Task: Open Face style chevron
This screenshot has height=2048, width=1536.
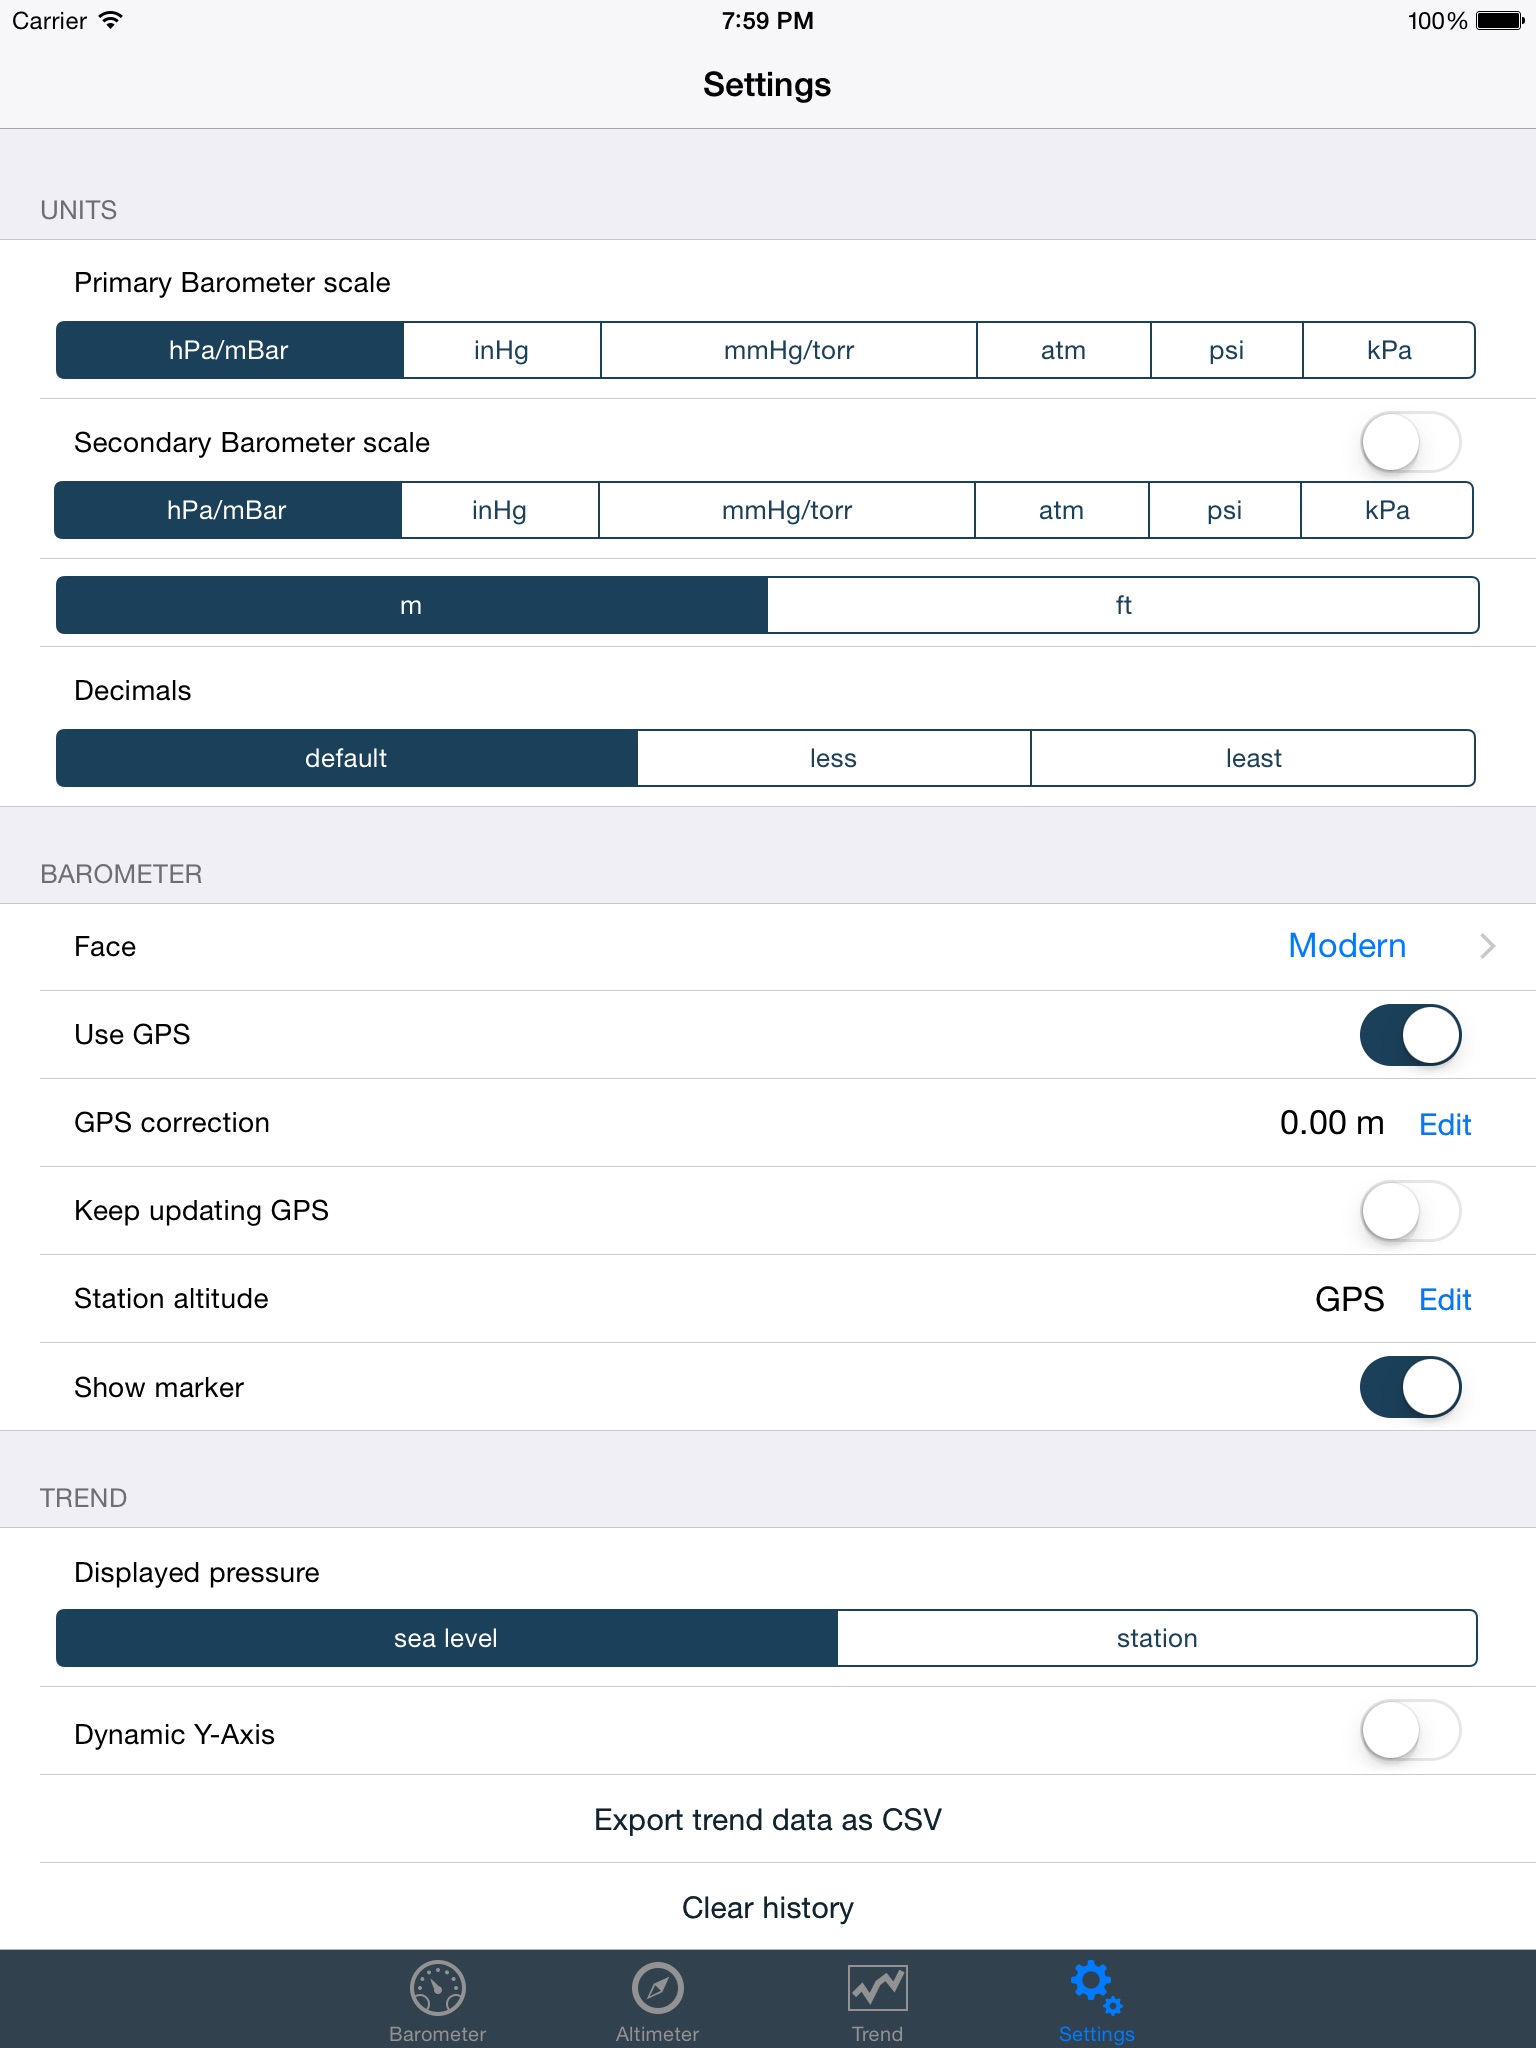Action: pyautogui.click(x=1487, y=946)
